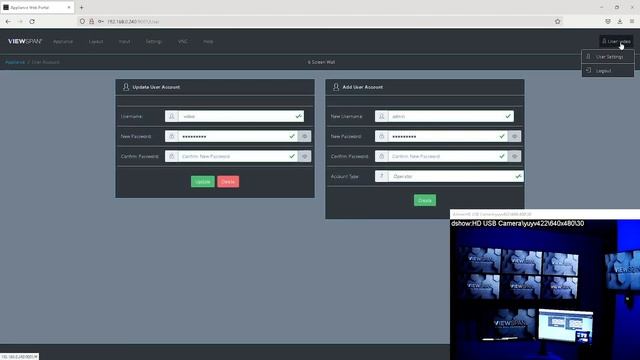This screenshot has height=360, width=640.
Task: Focus the Username field in Update User Account
Action: pos(241,116)
